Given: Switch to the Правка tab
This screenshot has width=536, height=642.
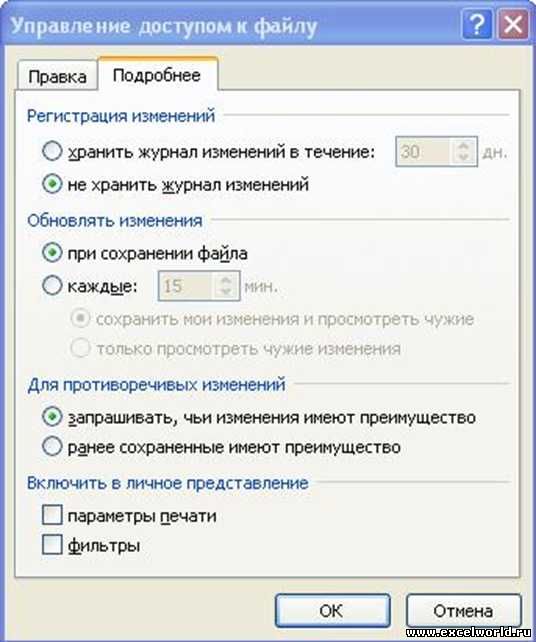Looking at the screenshot, I should pos(57,77).
